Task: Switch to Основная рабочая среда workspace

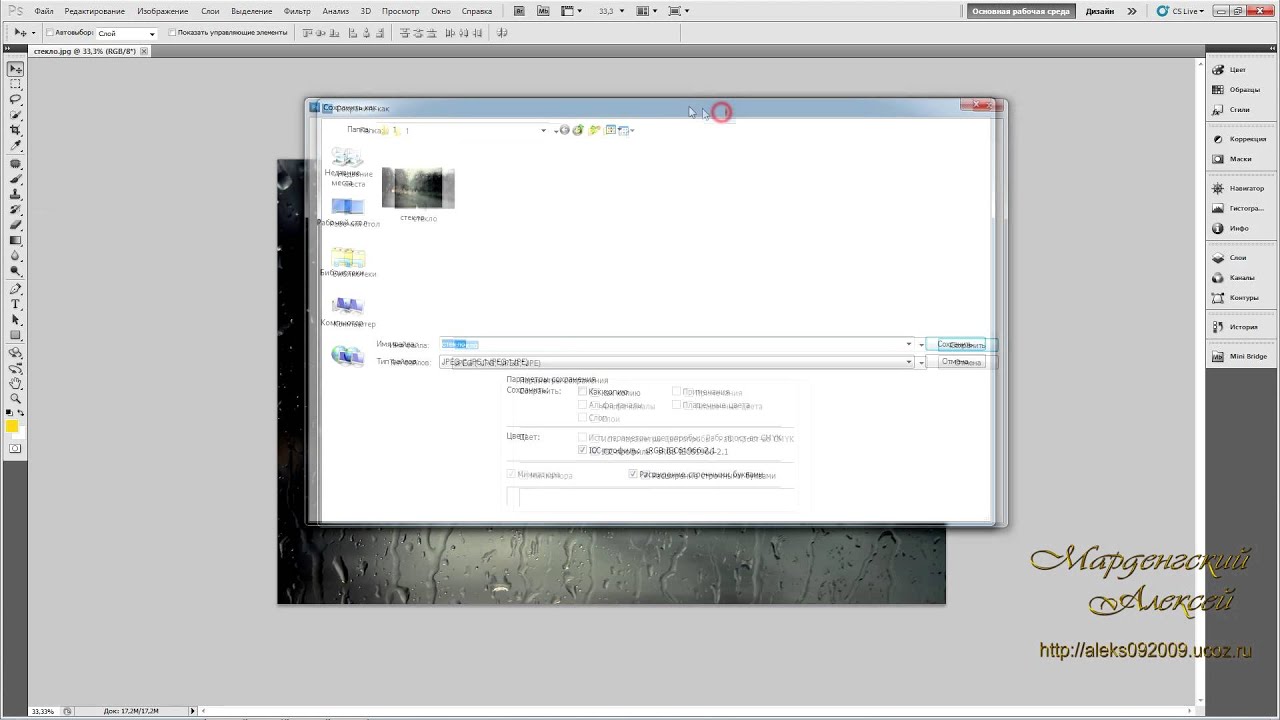Action: pyautogui.click(x=1022, y=11)
